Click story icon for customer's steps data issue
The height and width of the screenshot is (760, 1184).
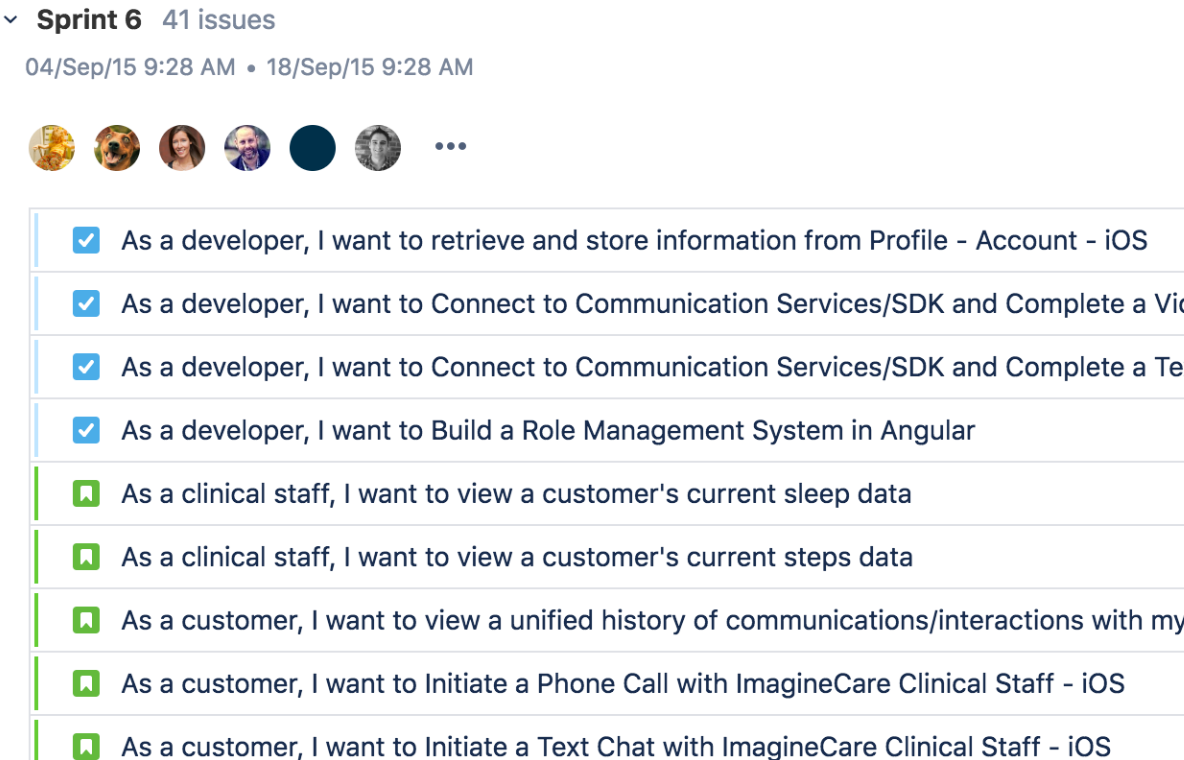[x=86, y=557]
